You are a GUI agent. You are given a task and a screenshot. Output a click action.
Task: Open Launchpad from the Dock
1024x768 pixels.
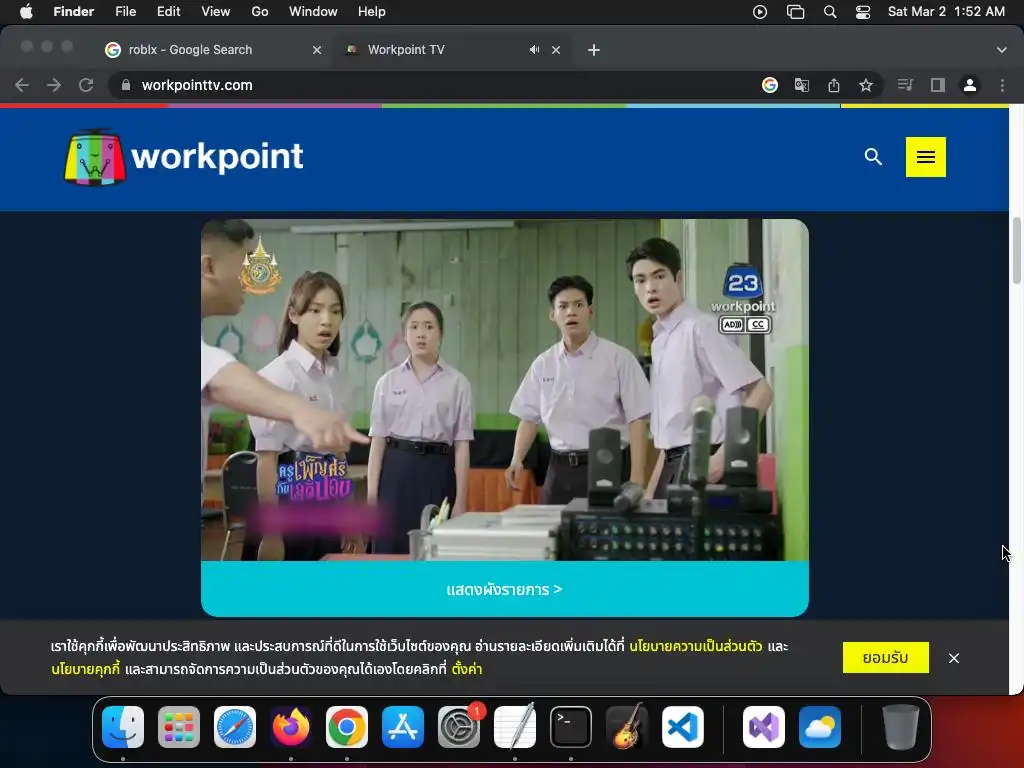(179, 727)
